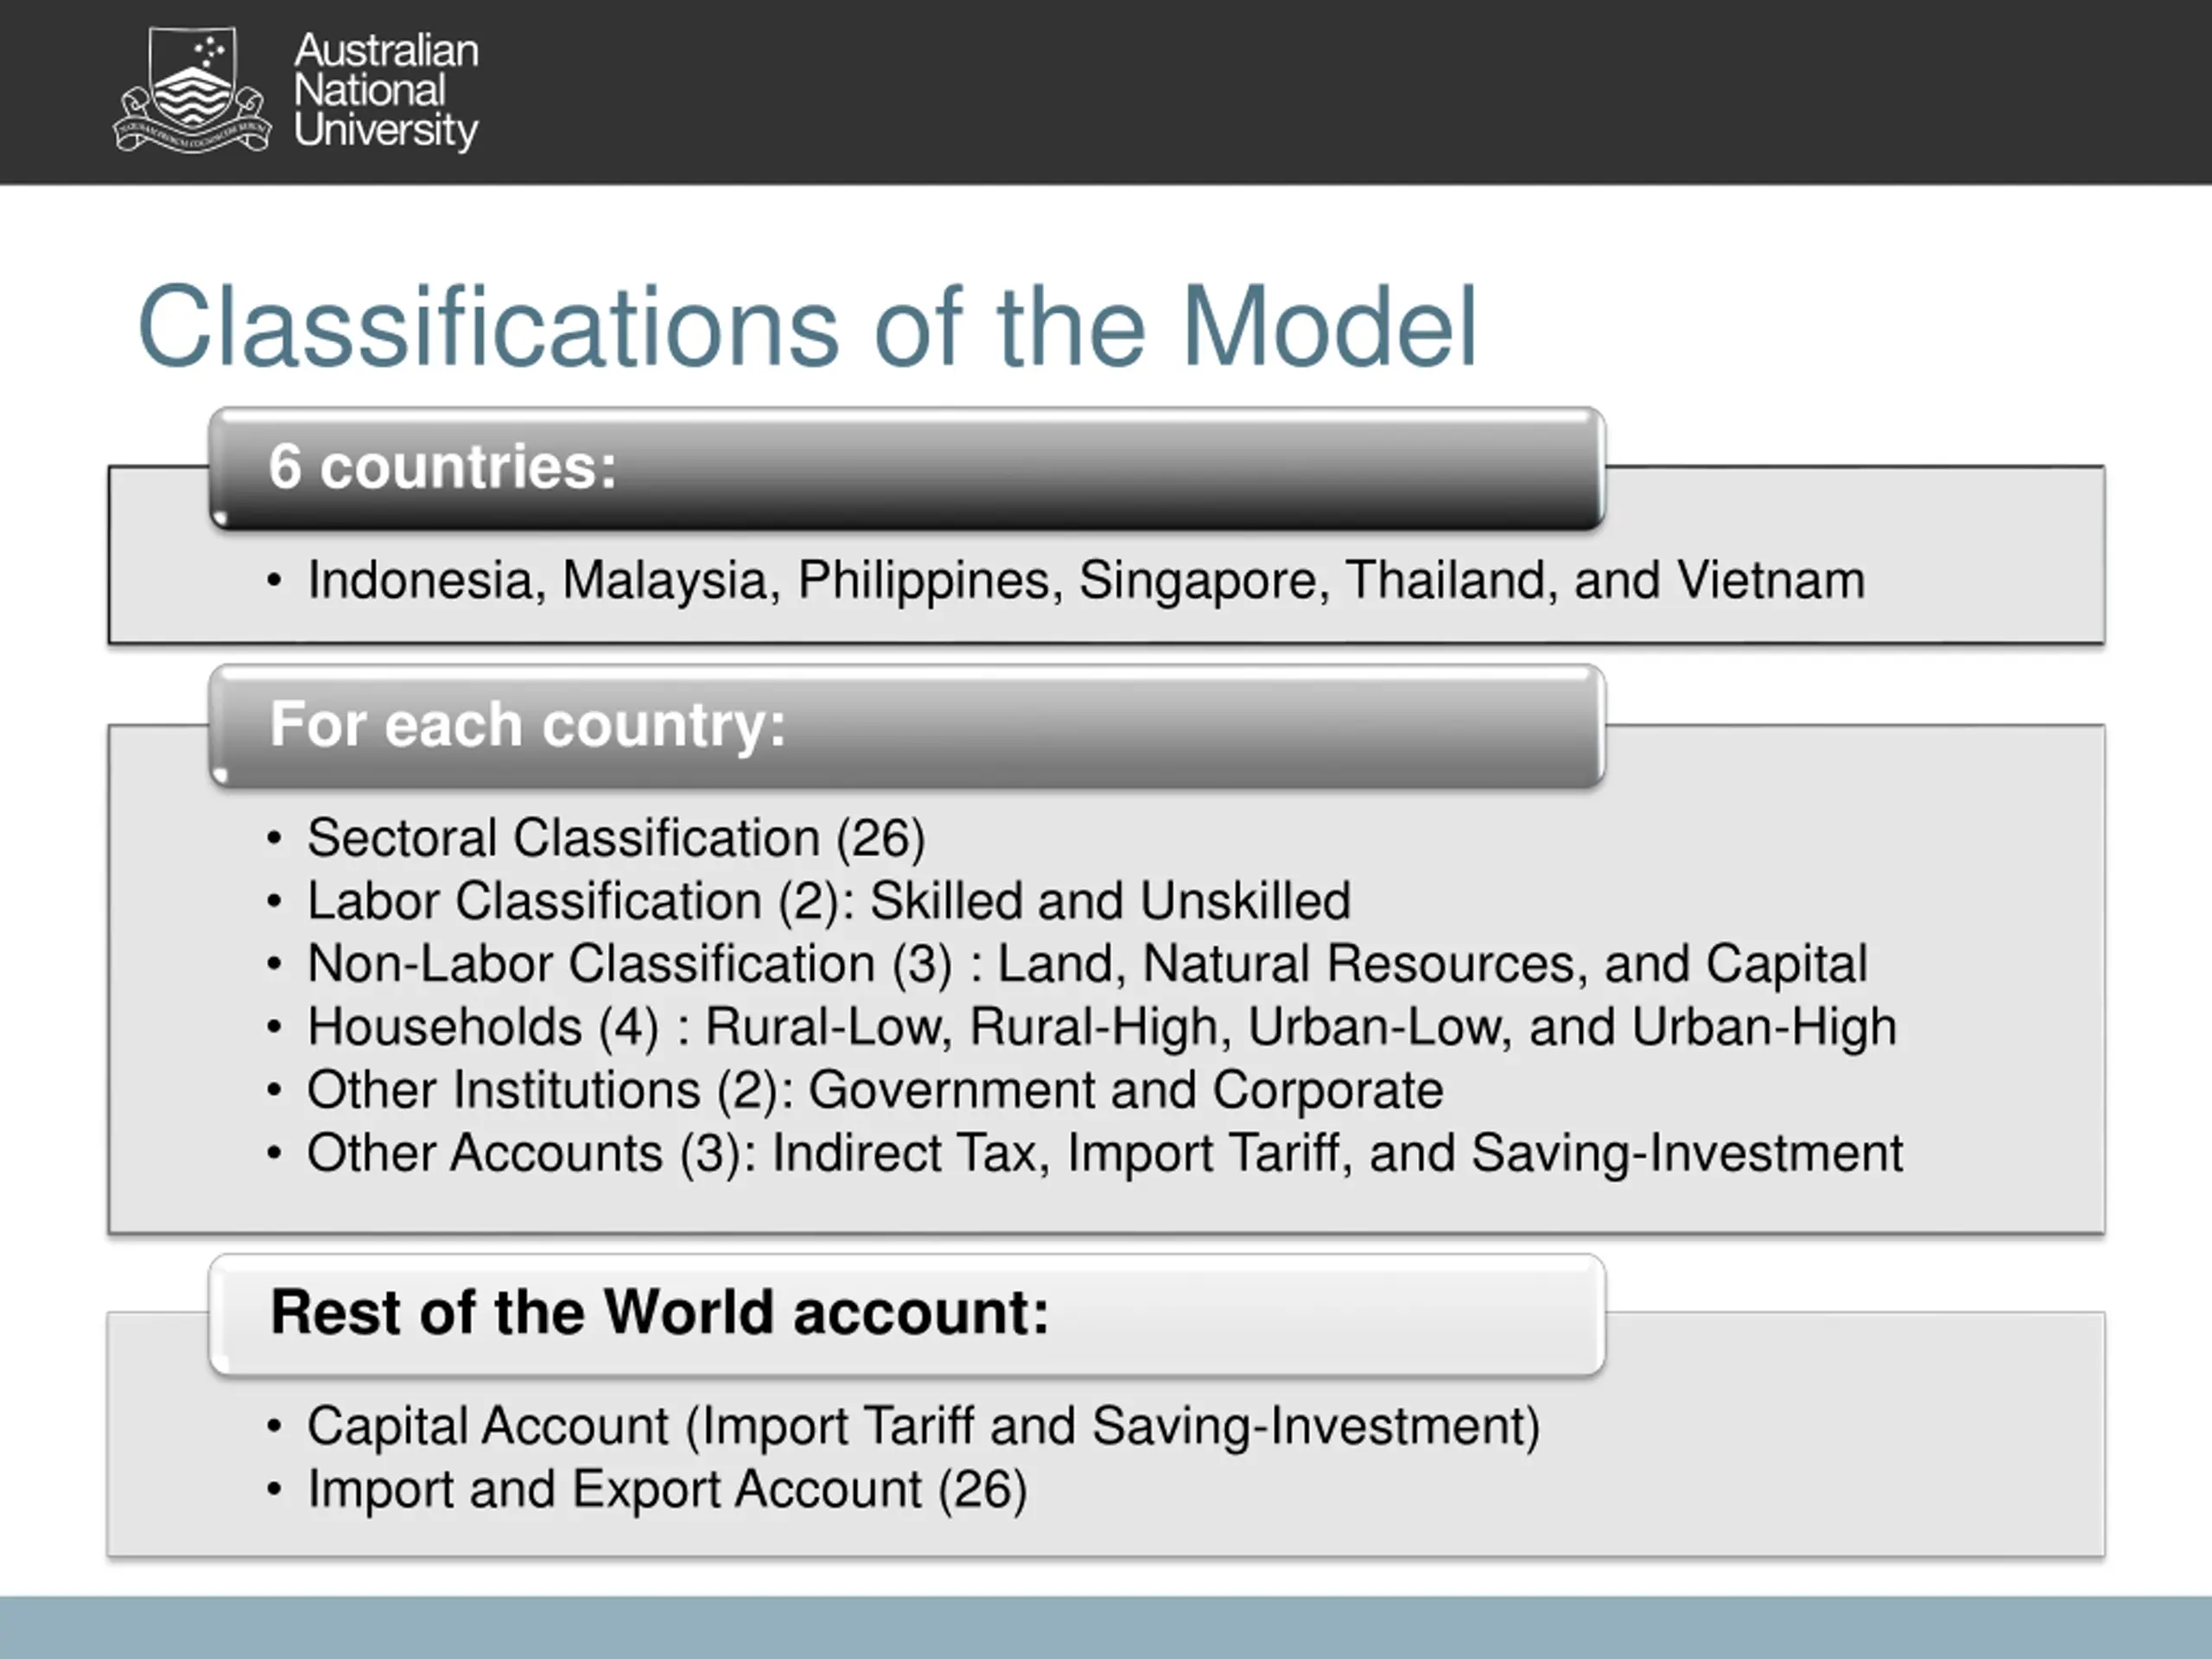Viewport: 2212px width, 1659px height.
Task: Click the 'For each country:' header bar
Action: 907,725
